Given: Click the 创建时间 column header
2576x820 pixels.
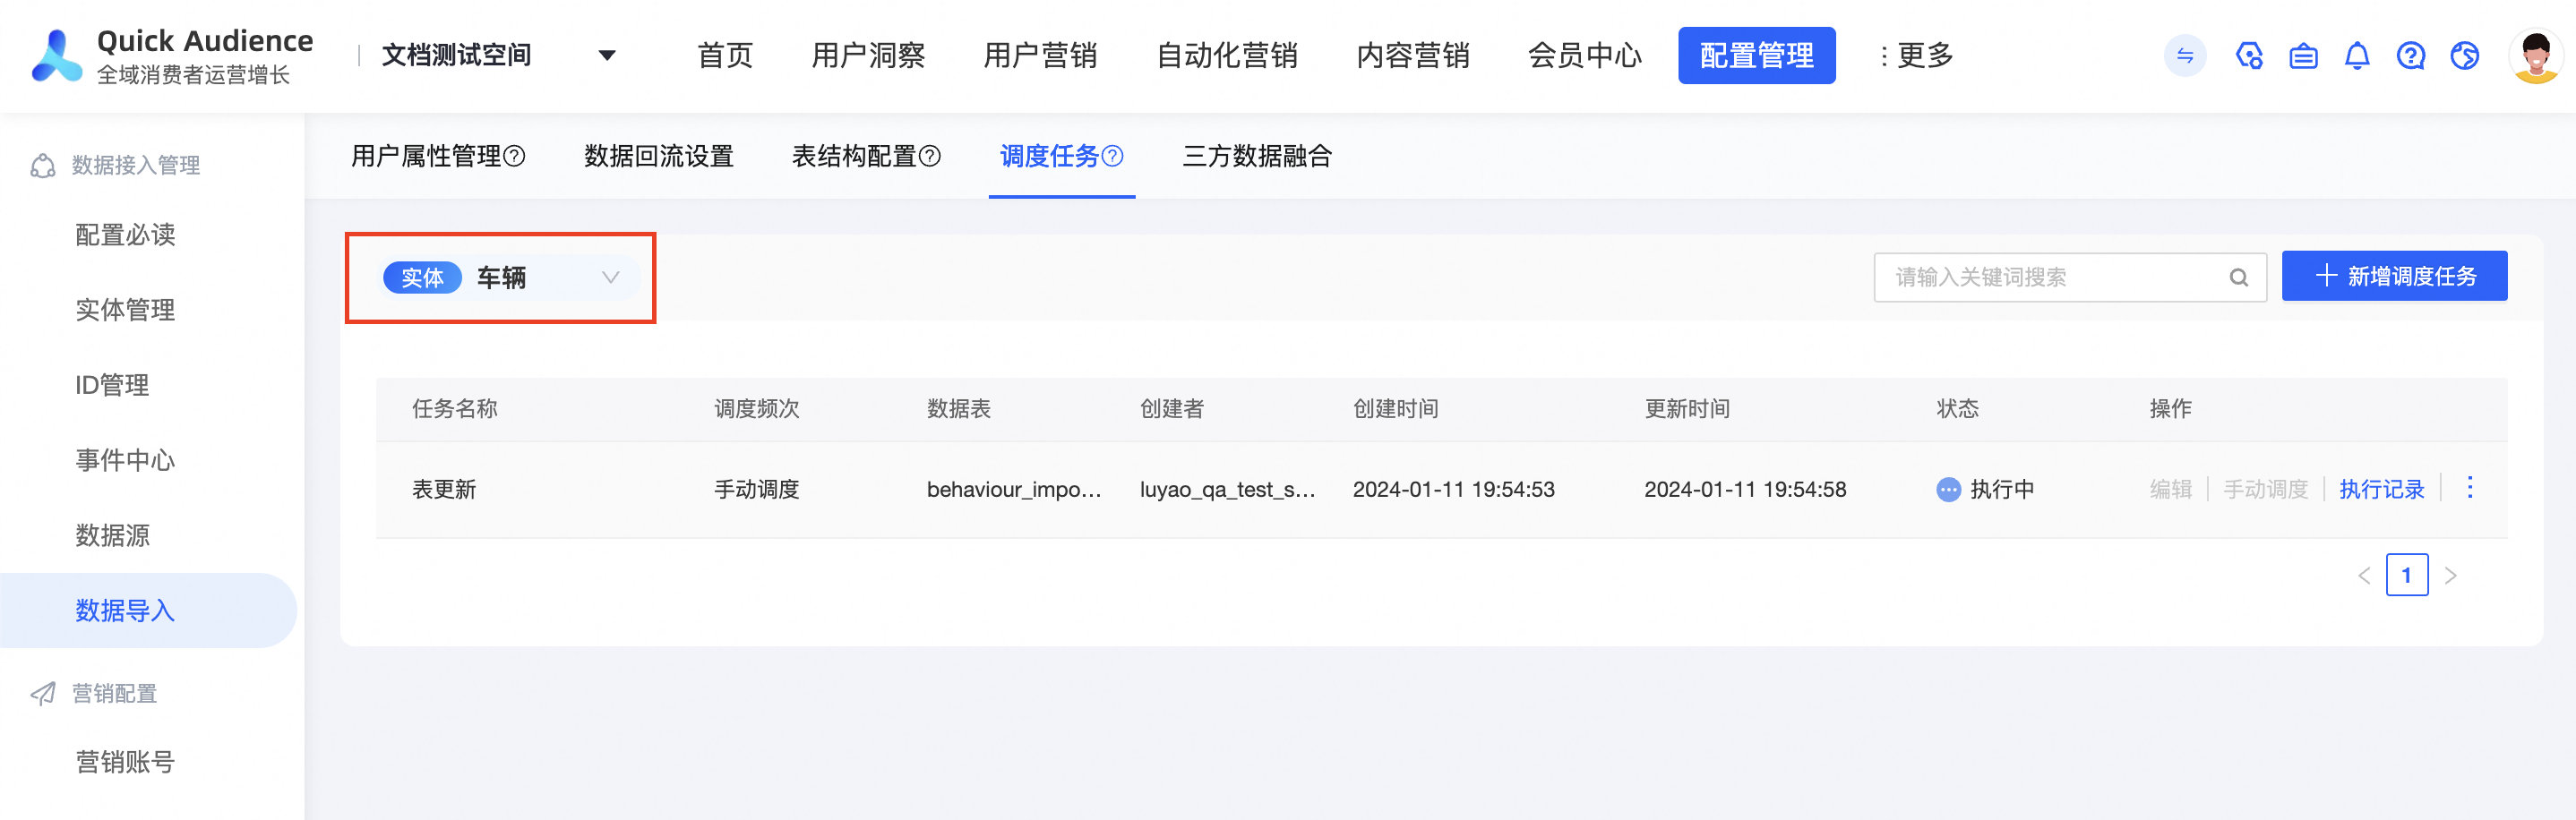Looking at the screenshot, I should [x=1396, y=409].
